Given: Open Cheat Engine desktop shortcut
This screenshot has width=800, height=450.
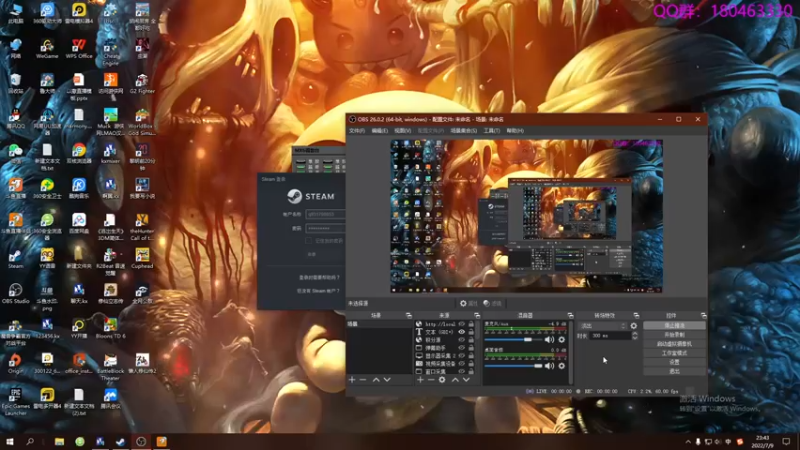Looking at the screenshot, I should (110, 52).
